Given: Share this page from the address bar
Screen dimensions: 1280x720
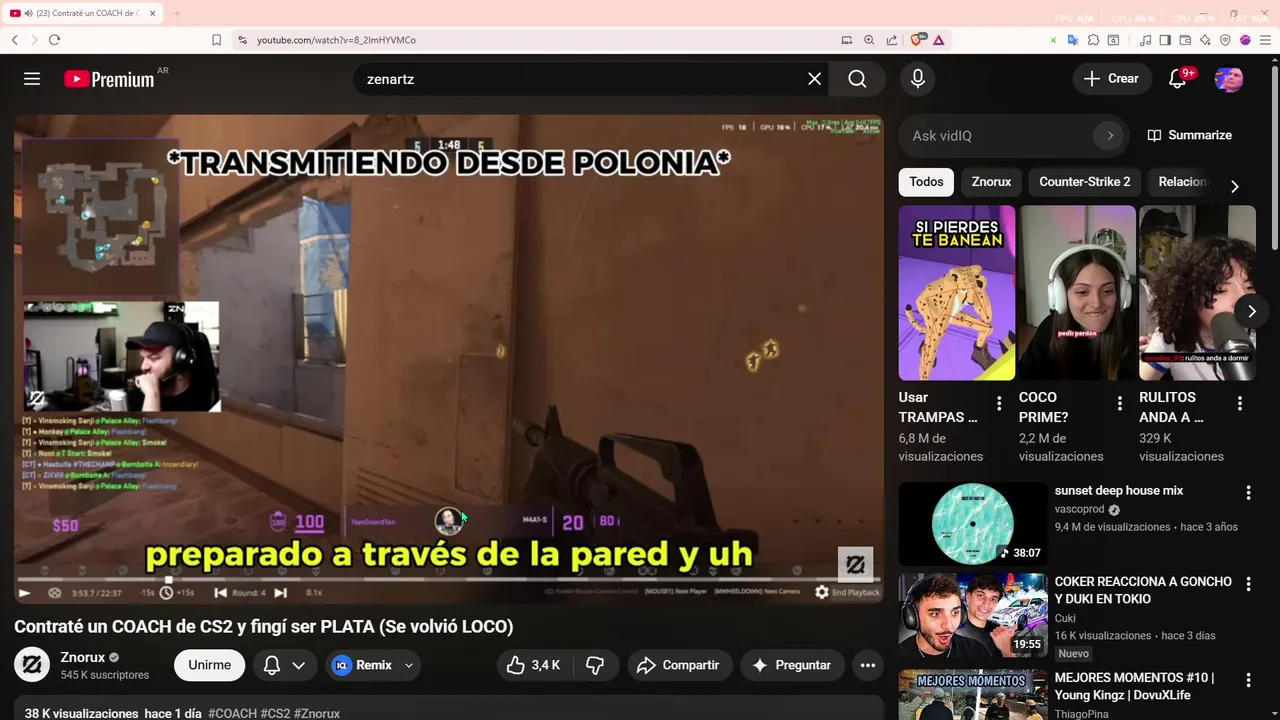Looking at the screenshot, I should (891, 40).
